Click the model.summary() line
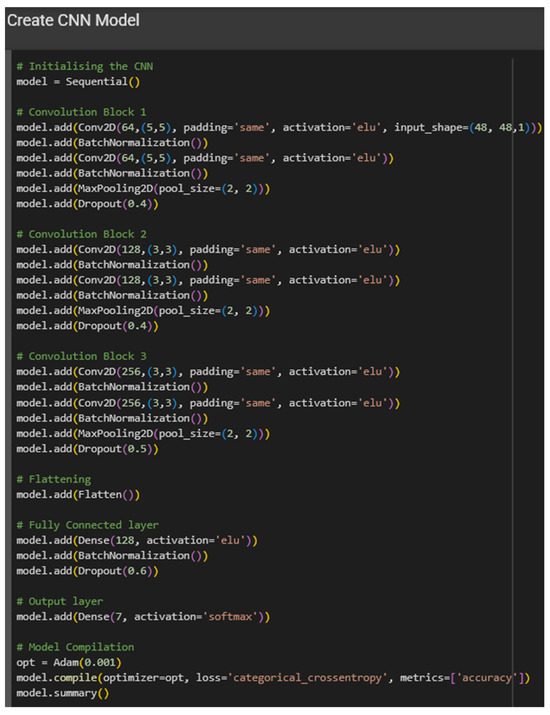Image resolution: width=550 pixels, height=715 pixels. (x=63, y=694)
